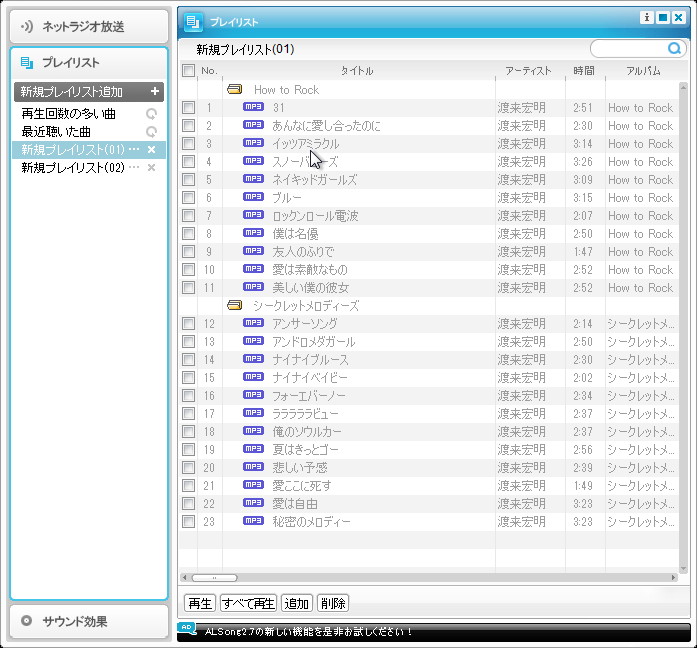Click the search magnifier icon
The height and width of the screenshot is (648, 697).
(674, 48)
